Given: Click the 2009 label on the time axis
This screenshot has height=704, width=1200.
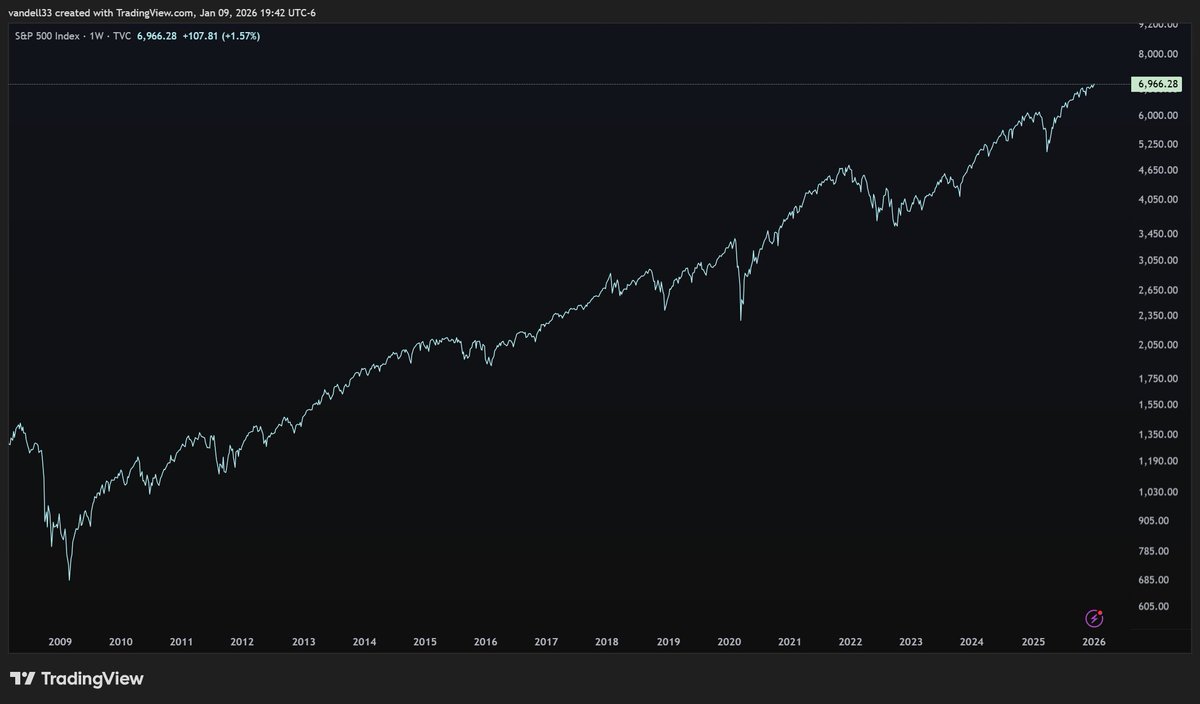Looking at the screenshot, I should point(60,642).
